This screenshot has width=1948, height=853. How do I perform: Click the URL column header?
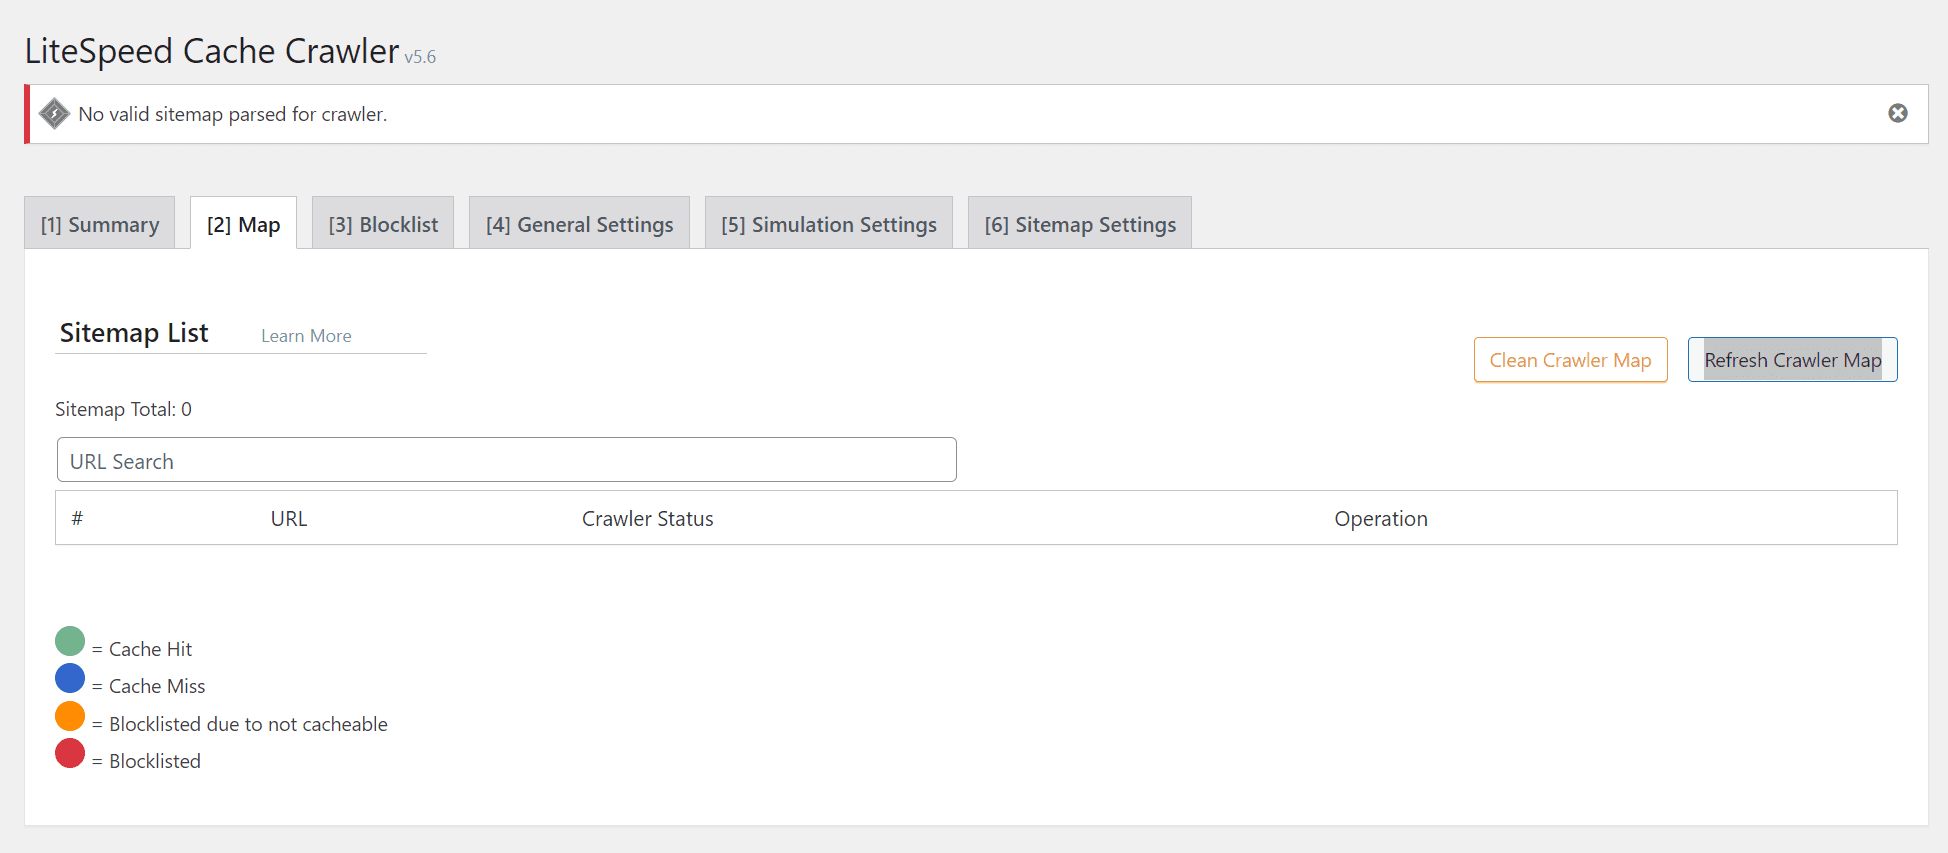click(289, 519)
